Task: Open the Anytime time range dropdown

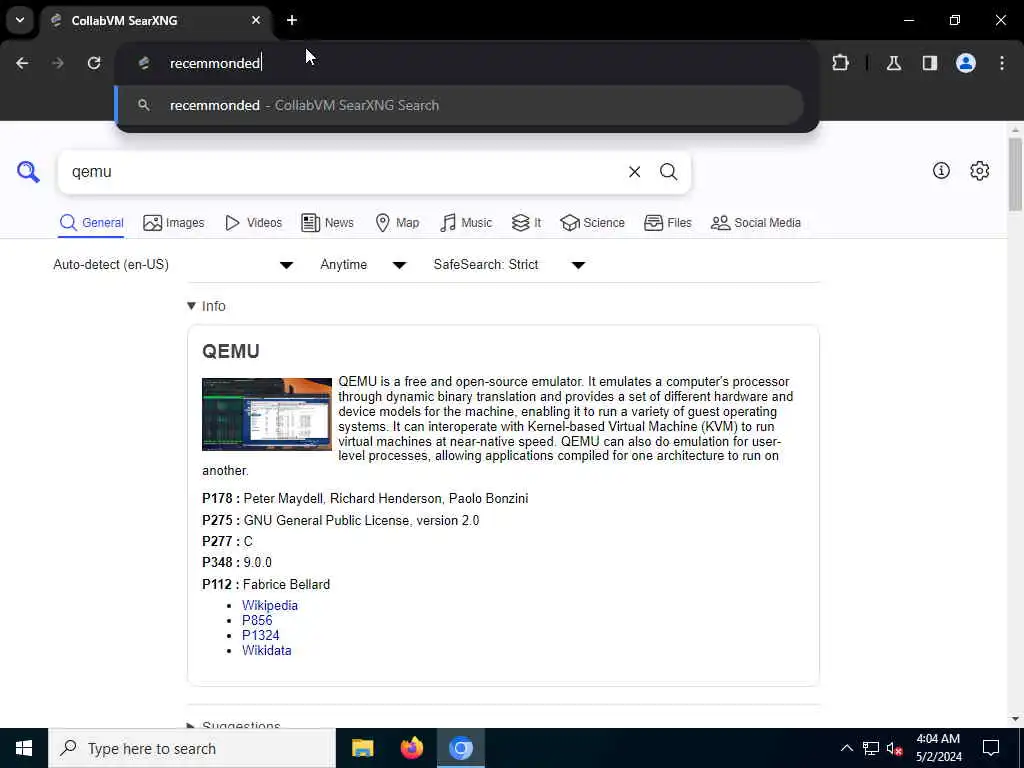Action: (363, 264)
